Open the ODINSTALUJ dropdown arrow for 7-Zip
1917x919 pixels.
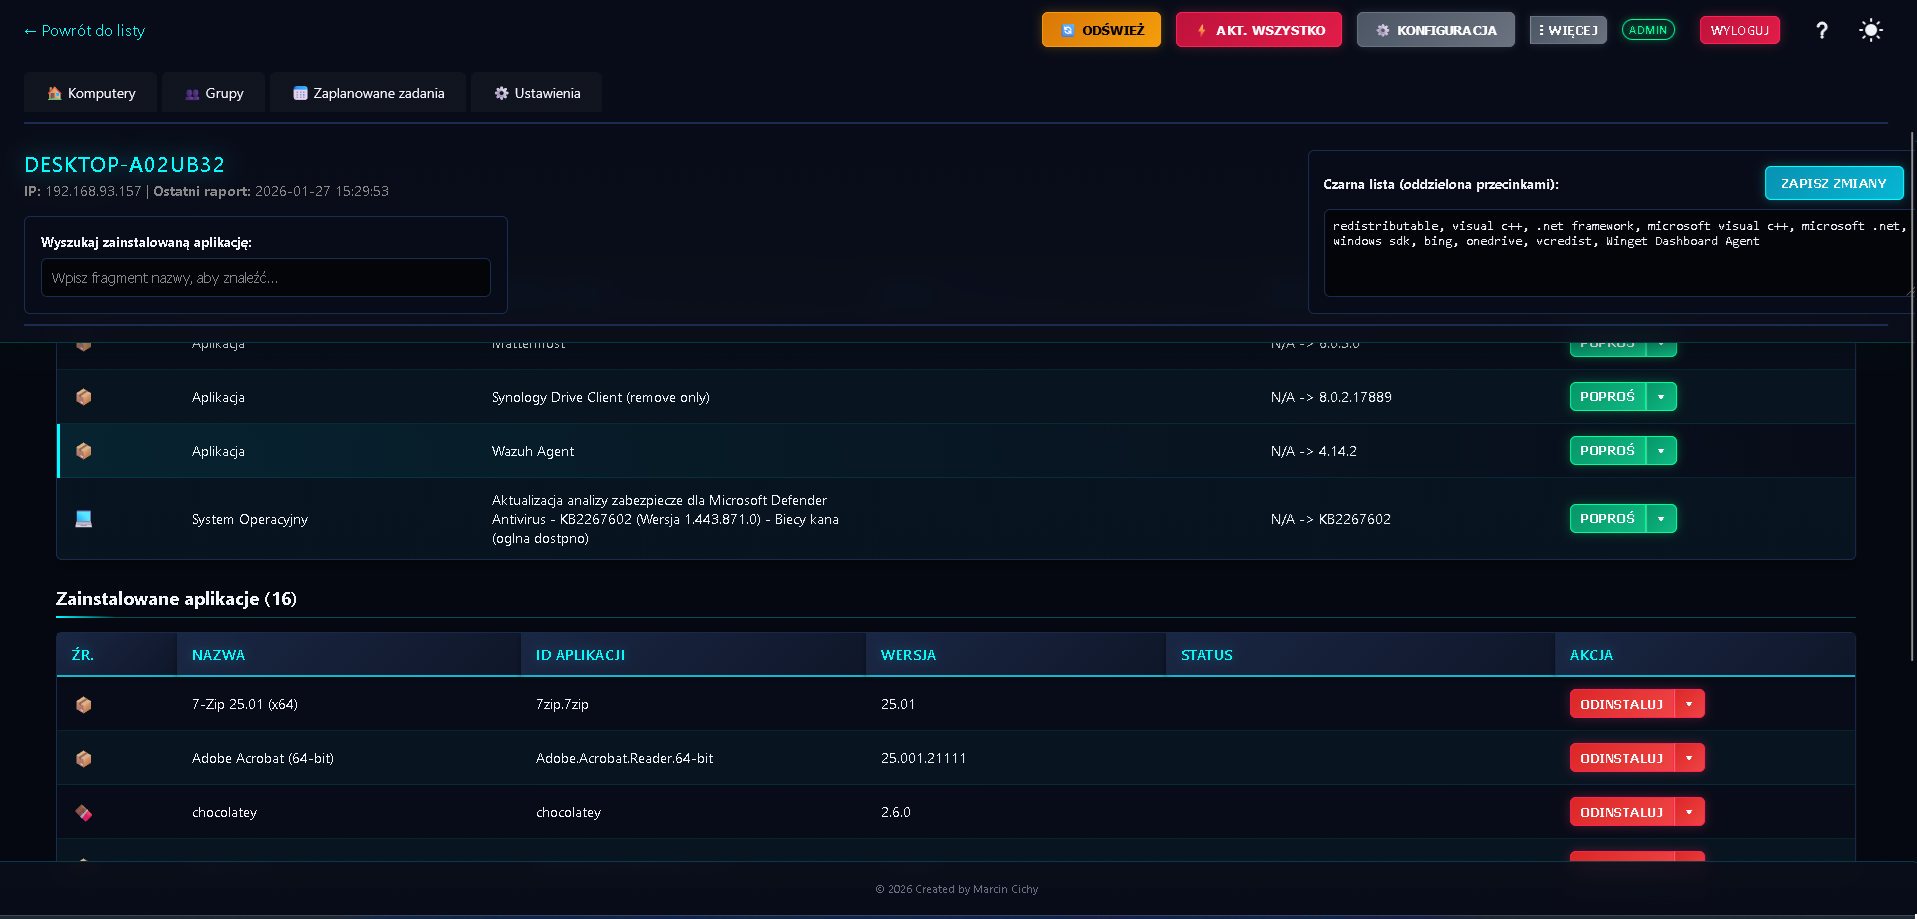tap(1689, 704)
